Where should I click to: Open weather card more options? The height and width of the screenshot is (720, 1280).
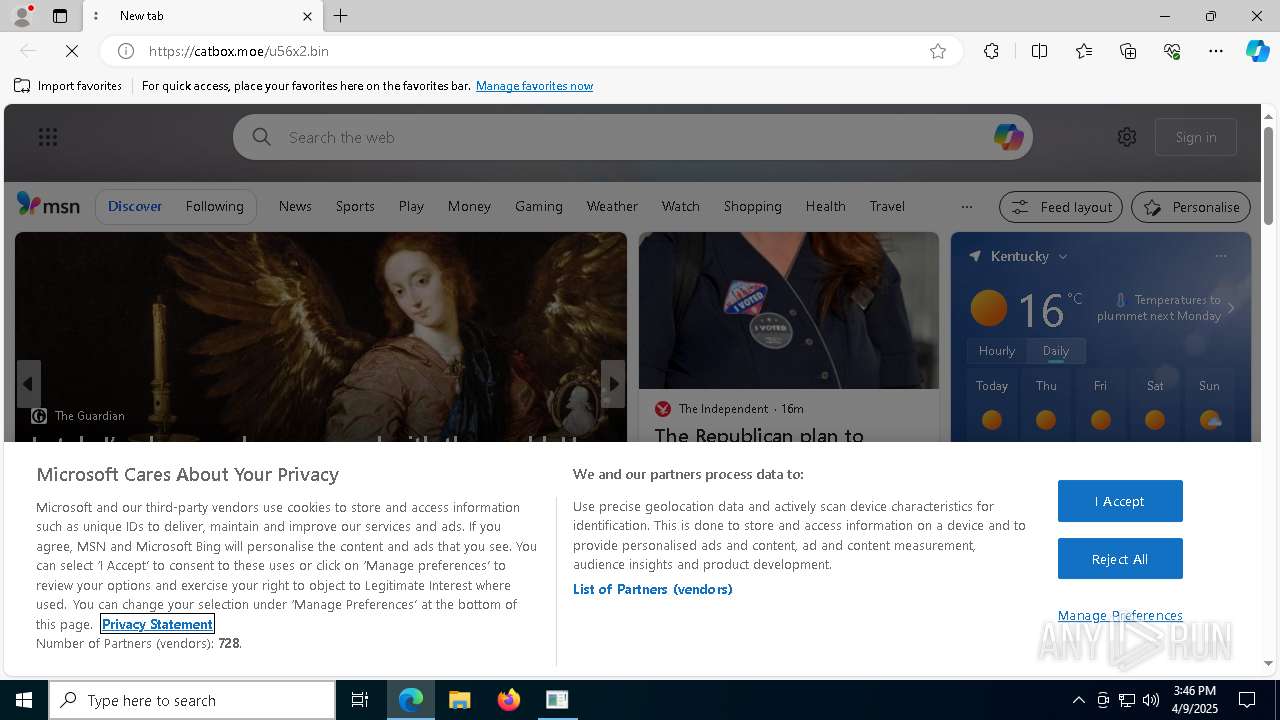point(1221,256)
